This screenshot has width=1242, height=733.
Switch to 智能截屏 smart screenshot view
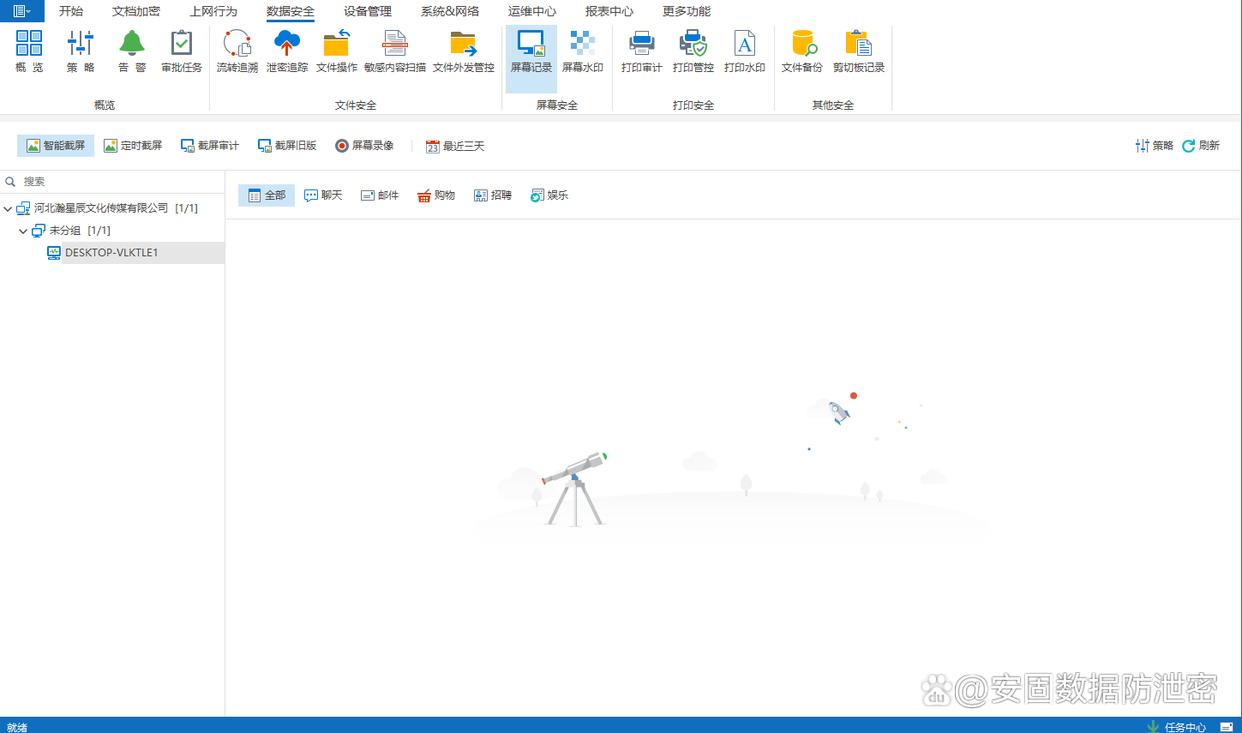click(x=56, y=146)
